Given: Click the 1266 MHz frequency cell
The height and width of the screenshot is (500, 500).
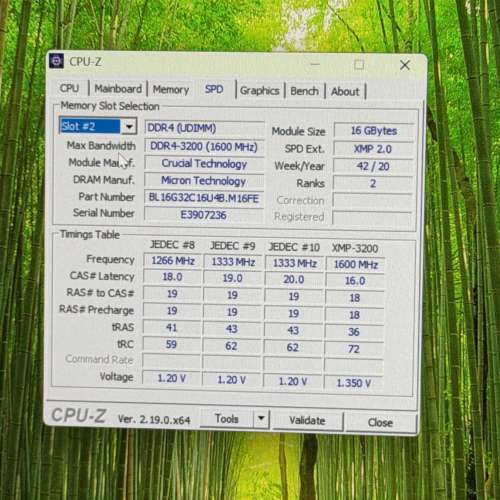Looking at the screenshot, I should [x=173, y=260].
